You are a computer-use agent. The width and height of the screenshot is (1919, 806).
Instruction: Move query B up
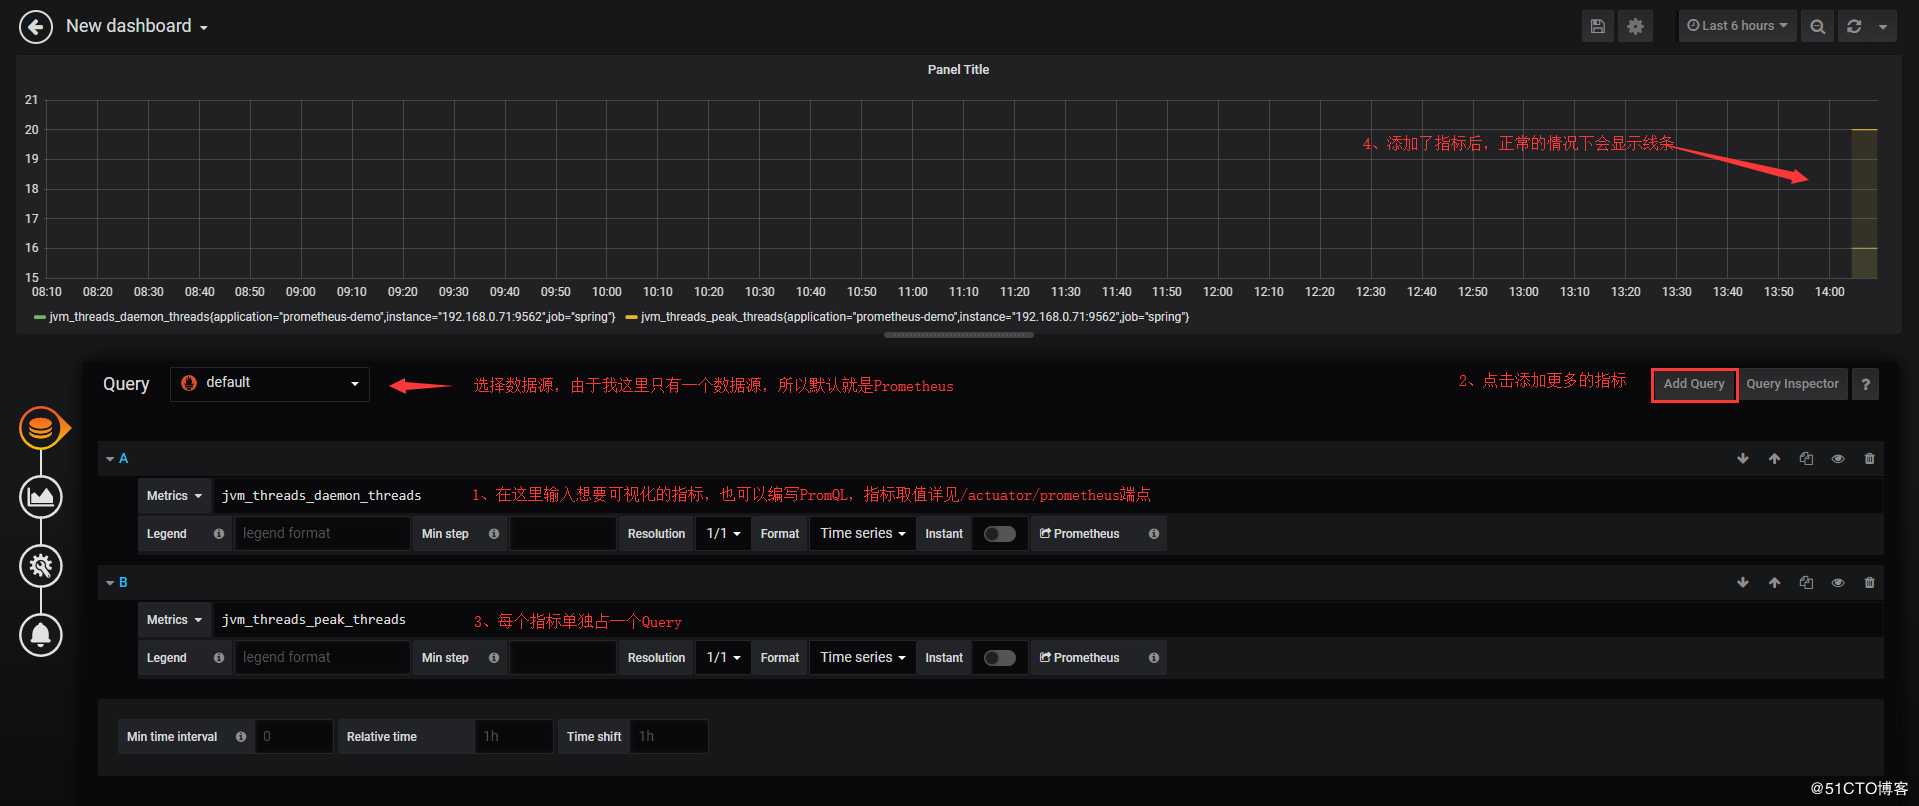tap(1774, 582)
